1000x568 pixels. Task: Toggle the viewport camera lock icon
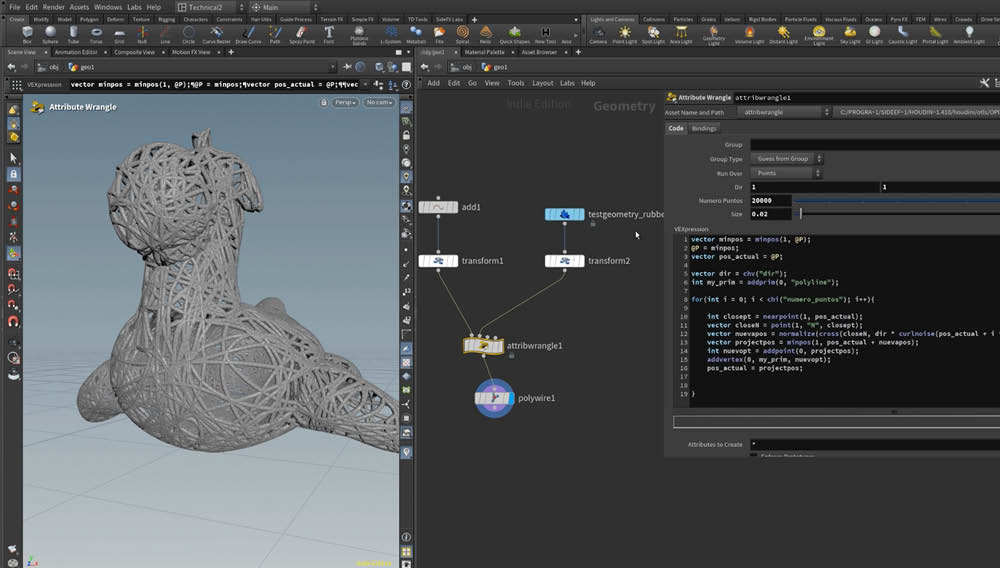tap(324, 102)
